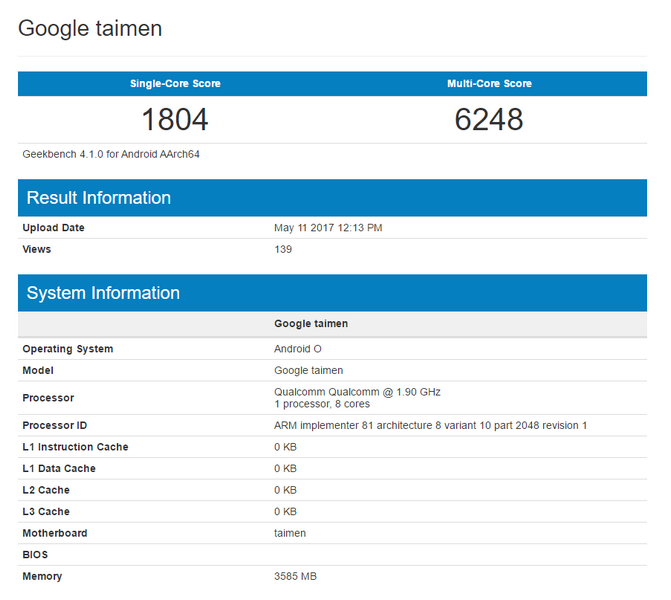The width and height of the screenshot is (671, 600).
Task: Click the Google taimen model value
Action: click(x=308, y=370)
